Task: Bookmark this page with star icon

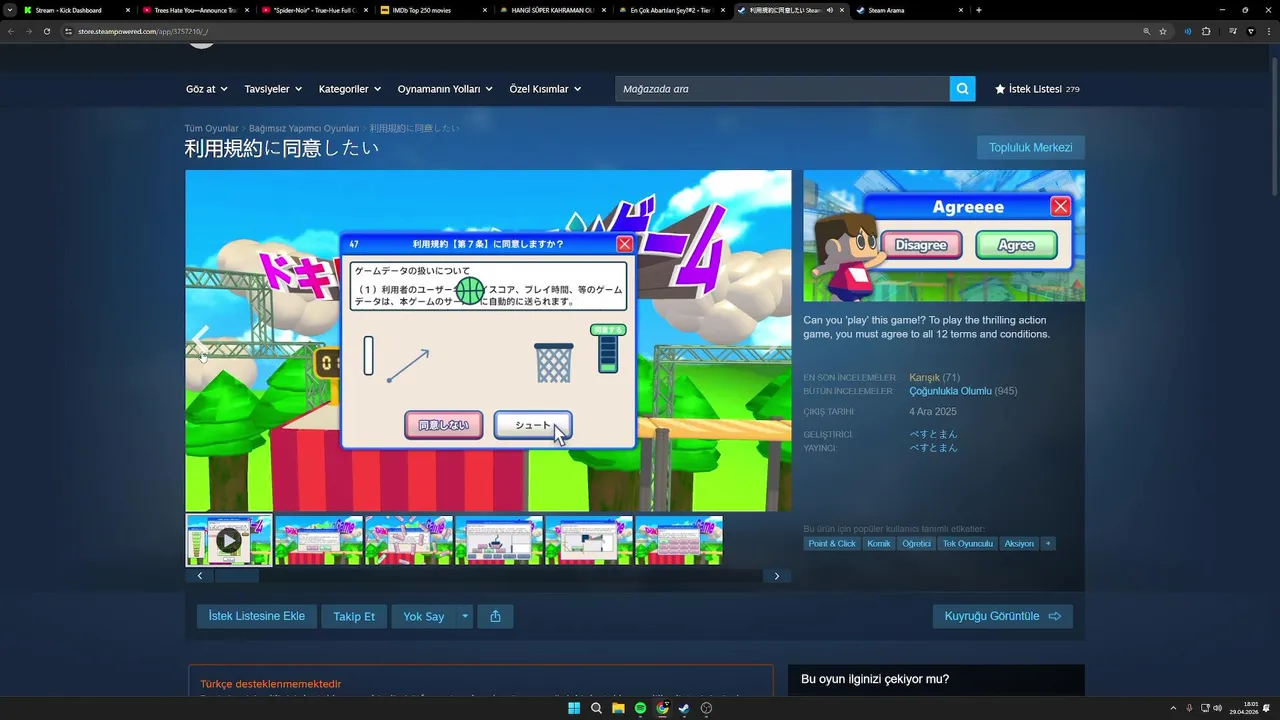Action: pos(1163,31)
